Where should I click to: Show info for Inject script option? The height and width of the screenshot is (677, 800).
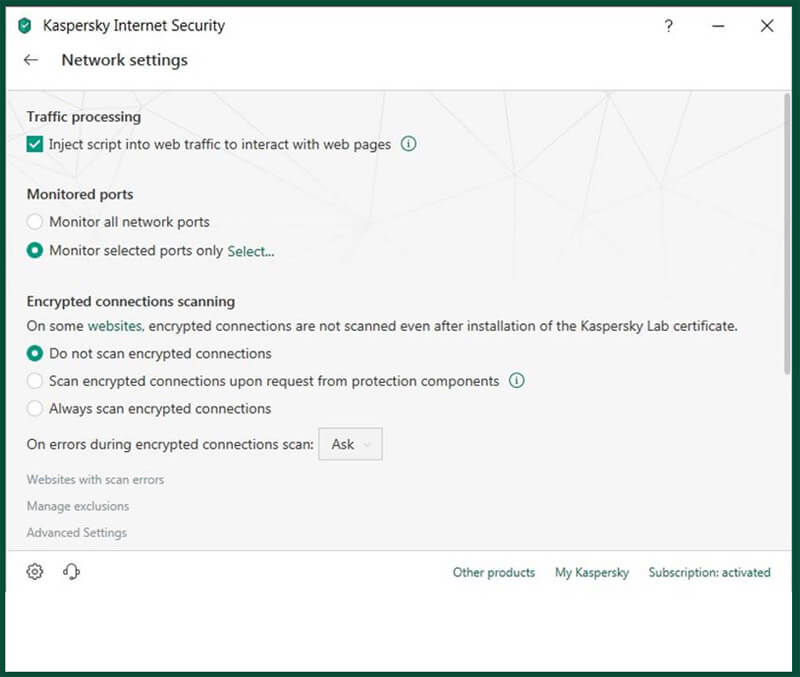click(x=408, y=144)
